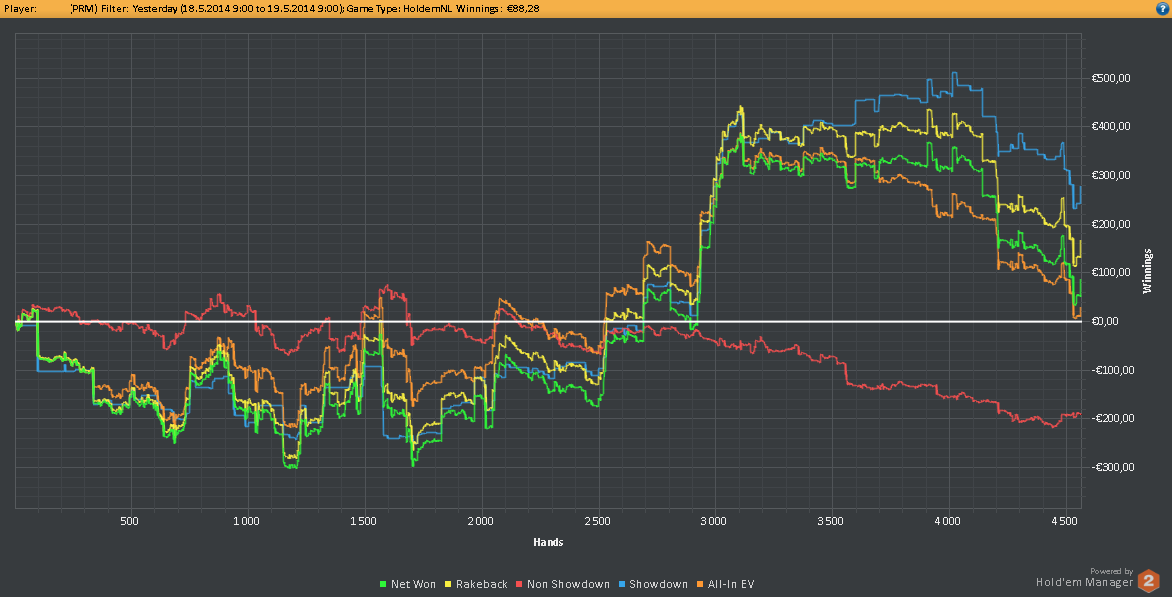Toggle the Showdown series label in legend

(x=658, y=584)
